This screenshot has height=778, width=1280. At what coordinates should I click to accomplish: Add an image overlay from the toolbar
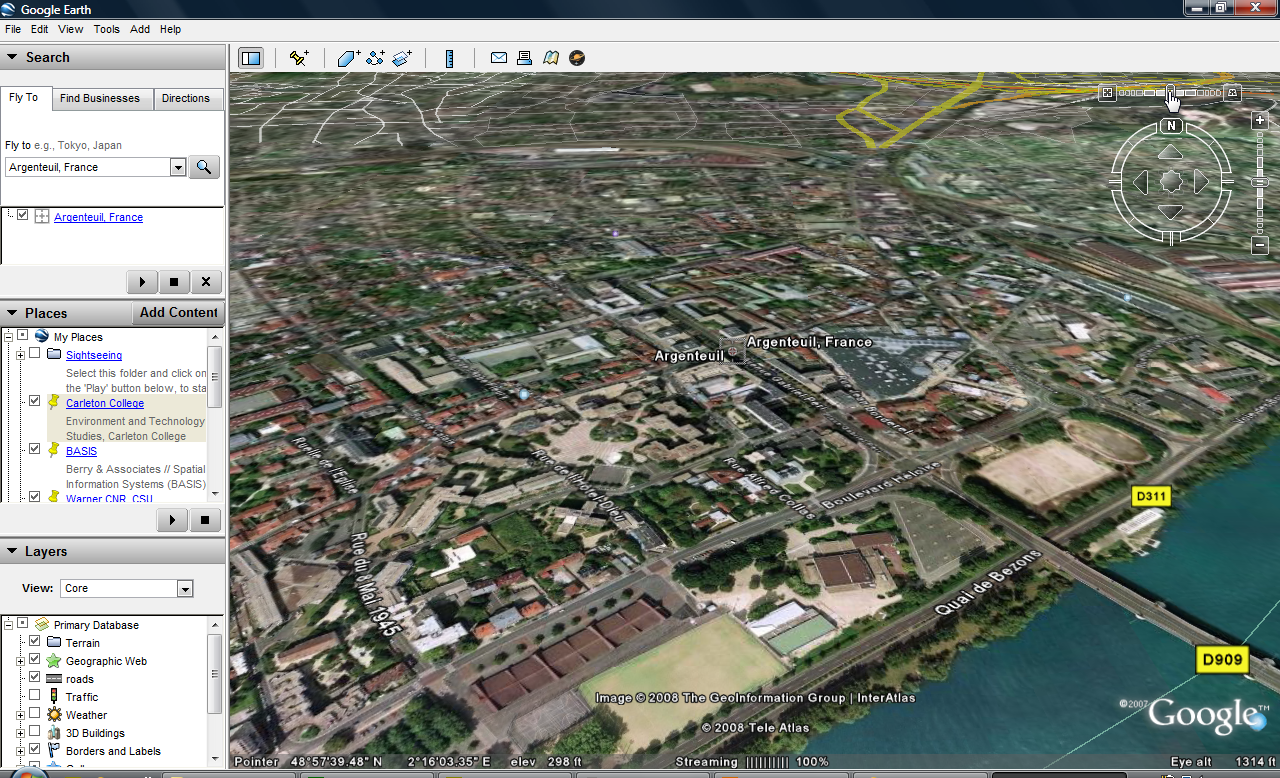coord(402,58)
